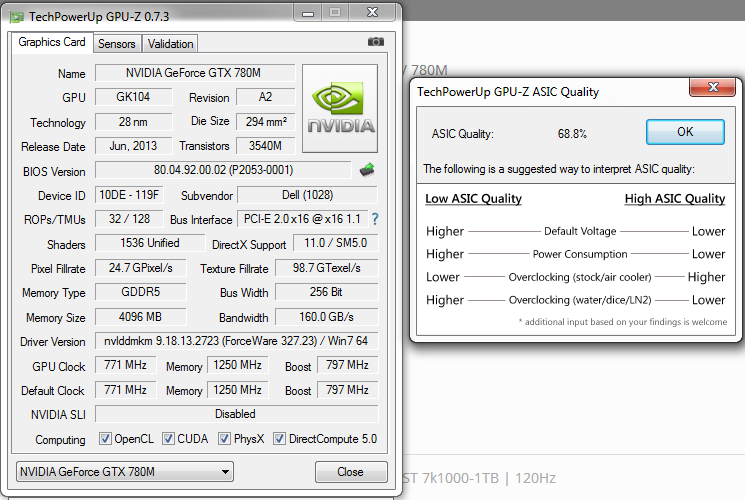Screen dimensions: 745x500
Task: Click the Bus Interface field PCI-E 2.0
Action: [302, 219]
